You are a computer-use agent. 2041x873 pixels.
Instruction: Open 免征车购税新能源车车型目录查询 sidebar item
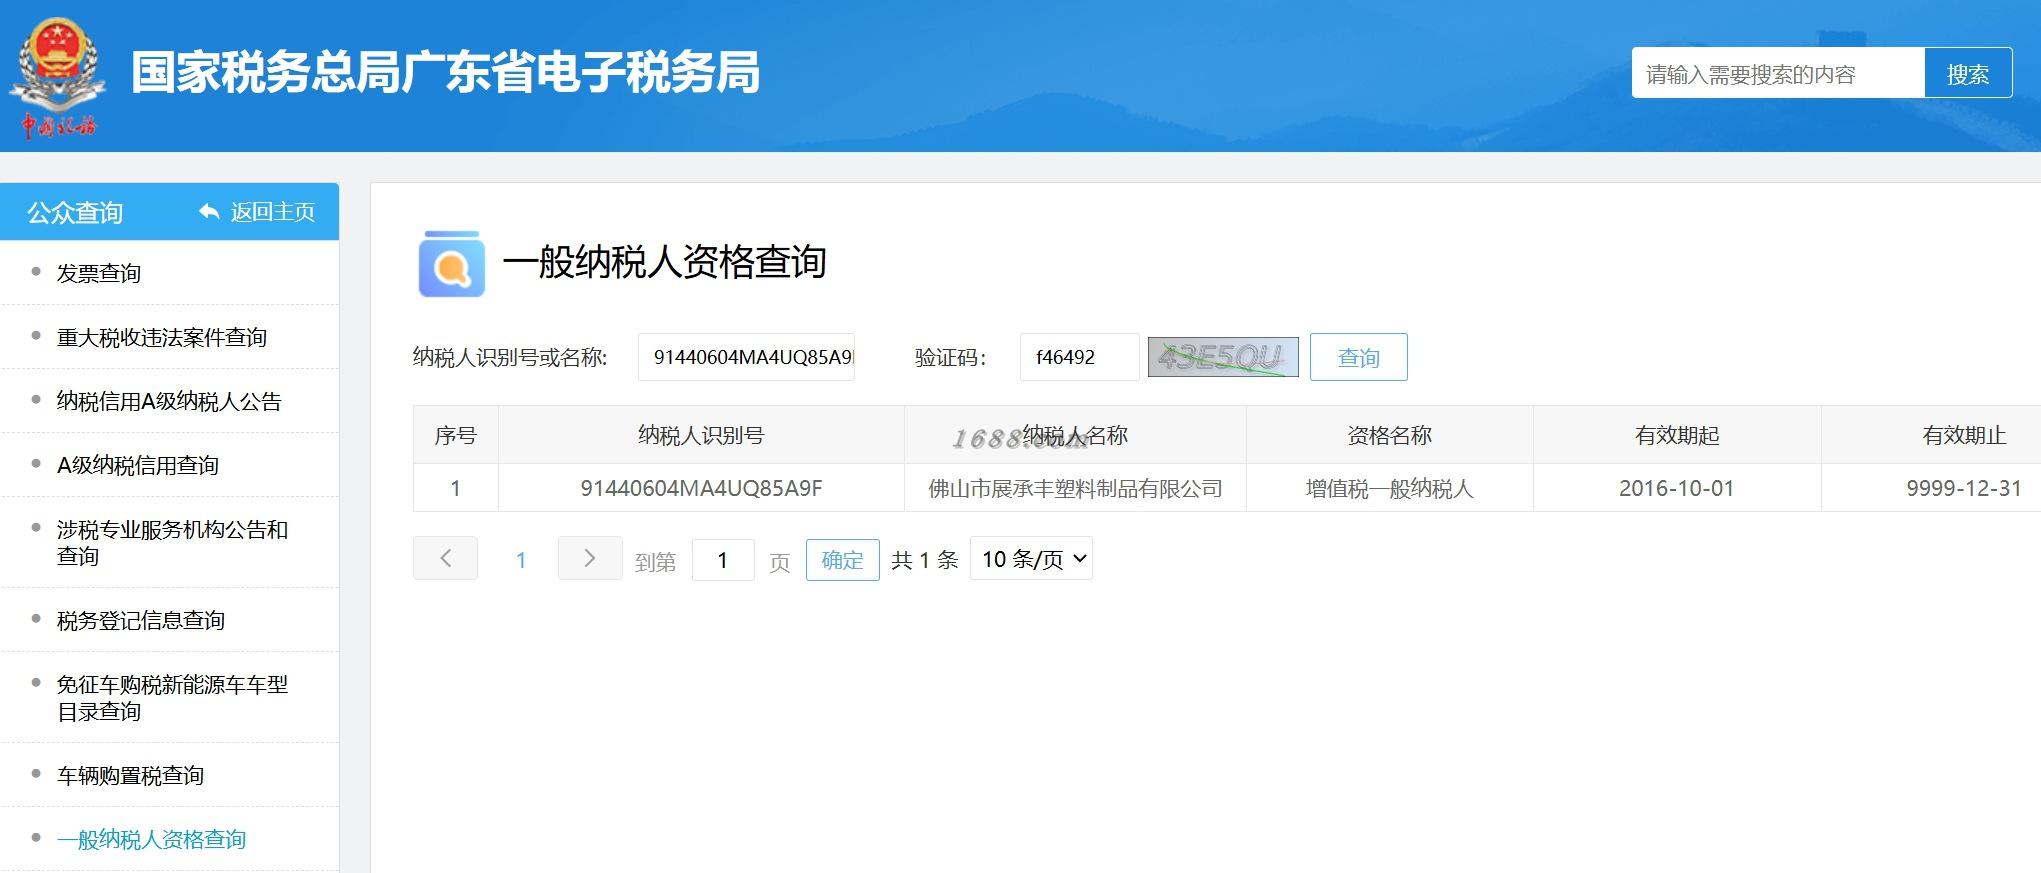click(x=172, y=697)
